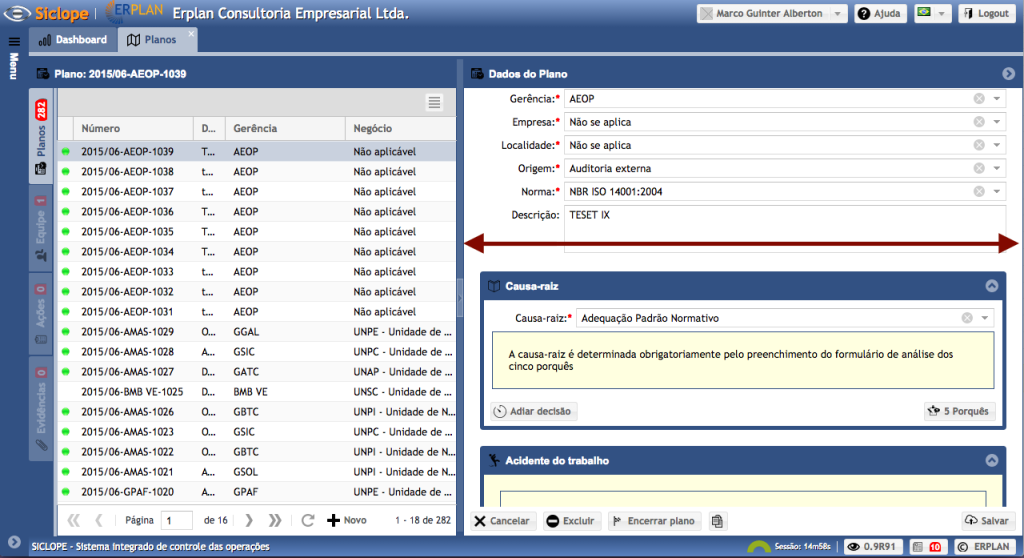Click the Adiar decisão button
This screenshot has height=558, width=1024.
tap(534, 411)
